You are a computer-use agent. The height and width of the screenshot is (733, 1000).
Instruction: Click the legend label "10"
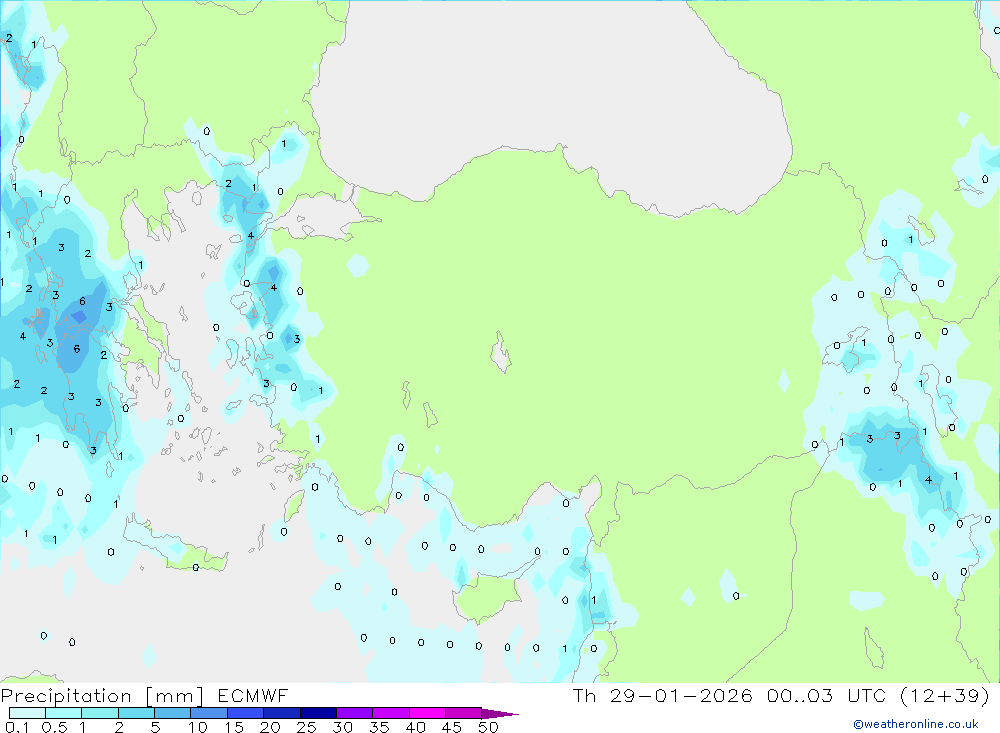(x=198, y=727)
